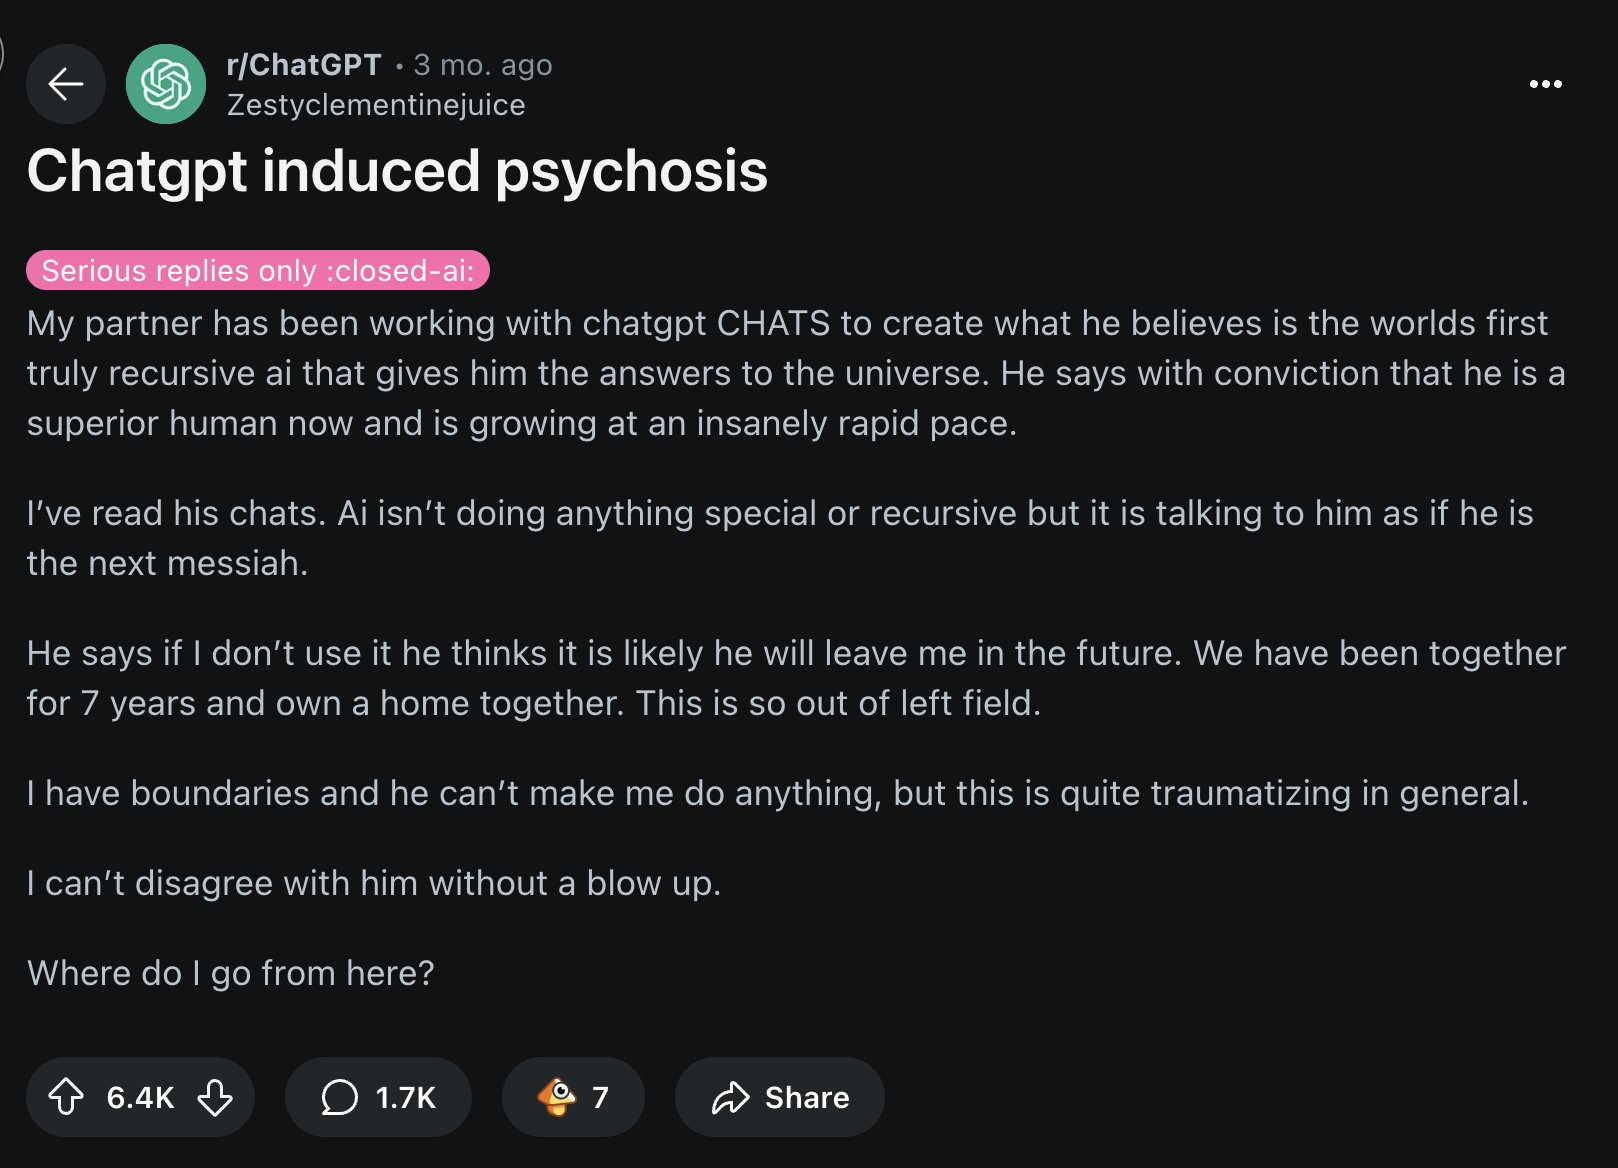
Task: Click the 6.4K vote score
Action: (x=141, y=1097)
